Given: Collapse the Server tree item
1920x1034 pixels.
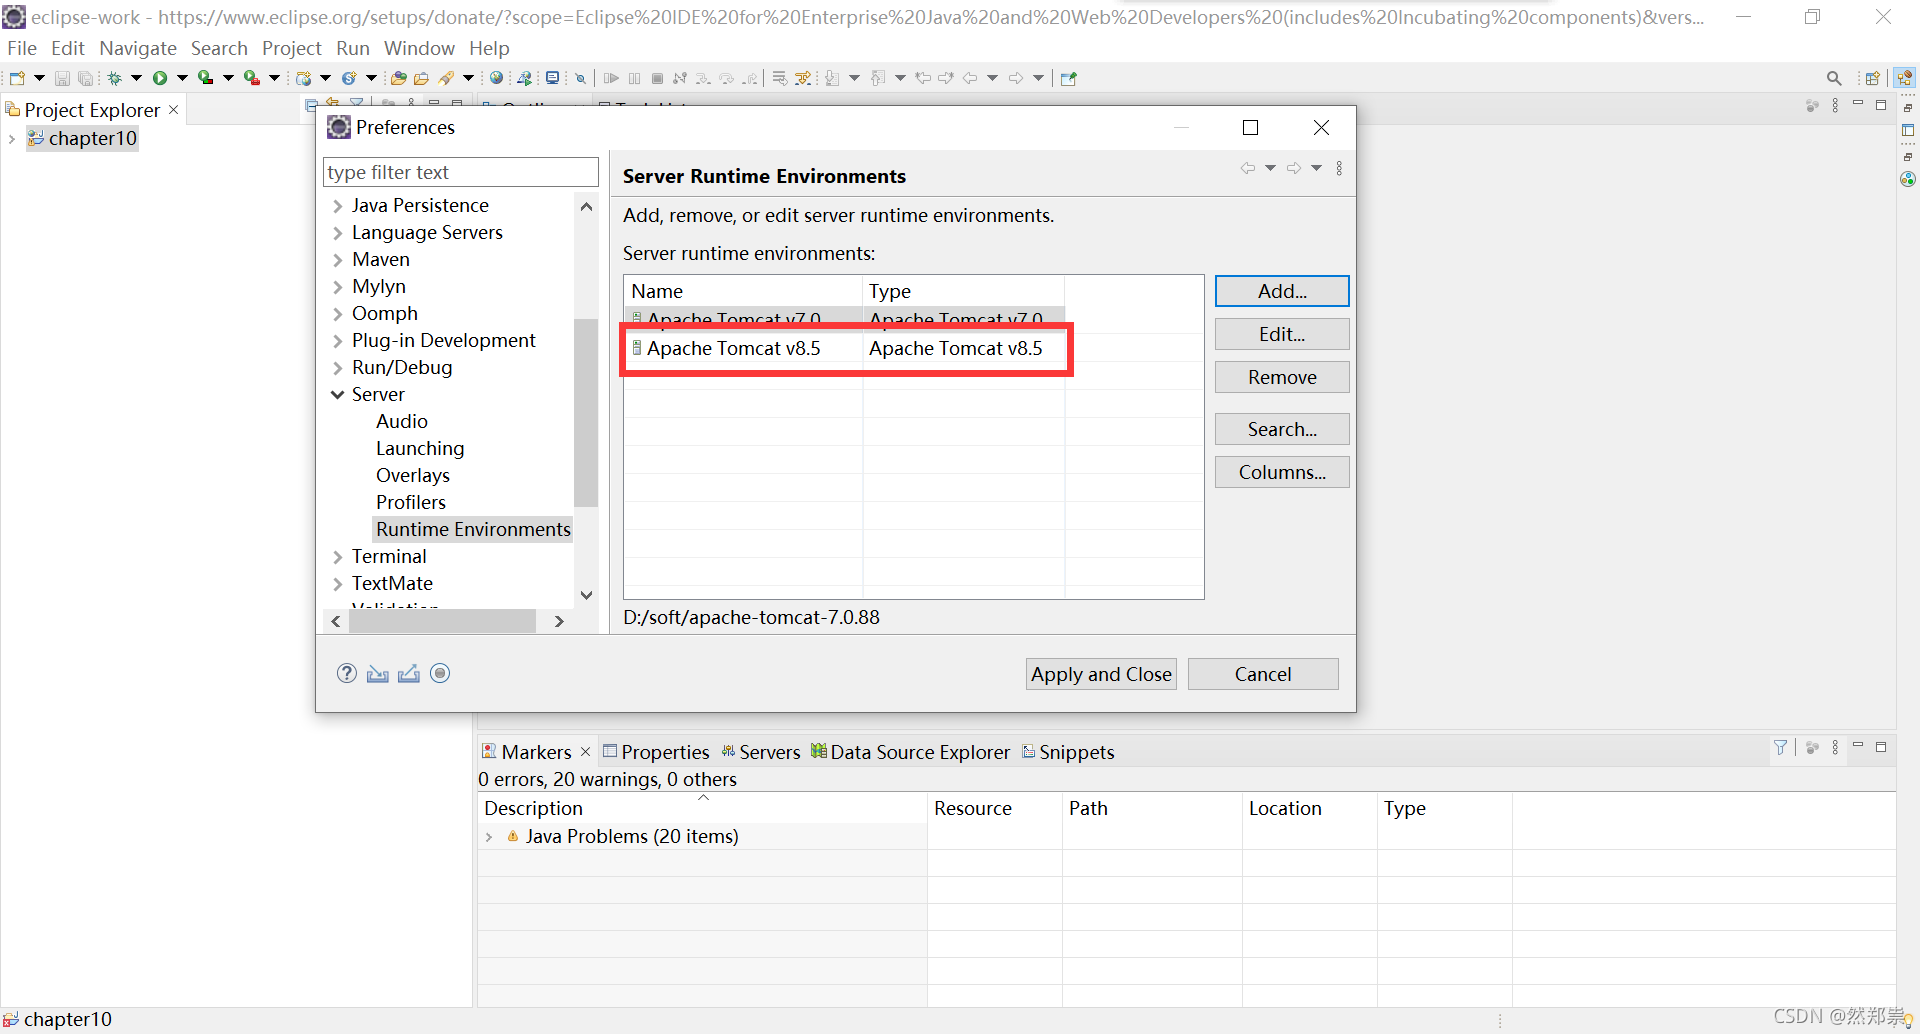Looking at the screenshot, I should (x=337, y=394).
